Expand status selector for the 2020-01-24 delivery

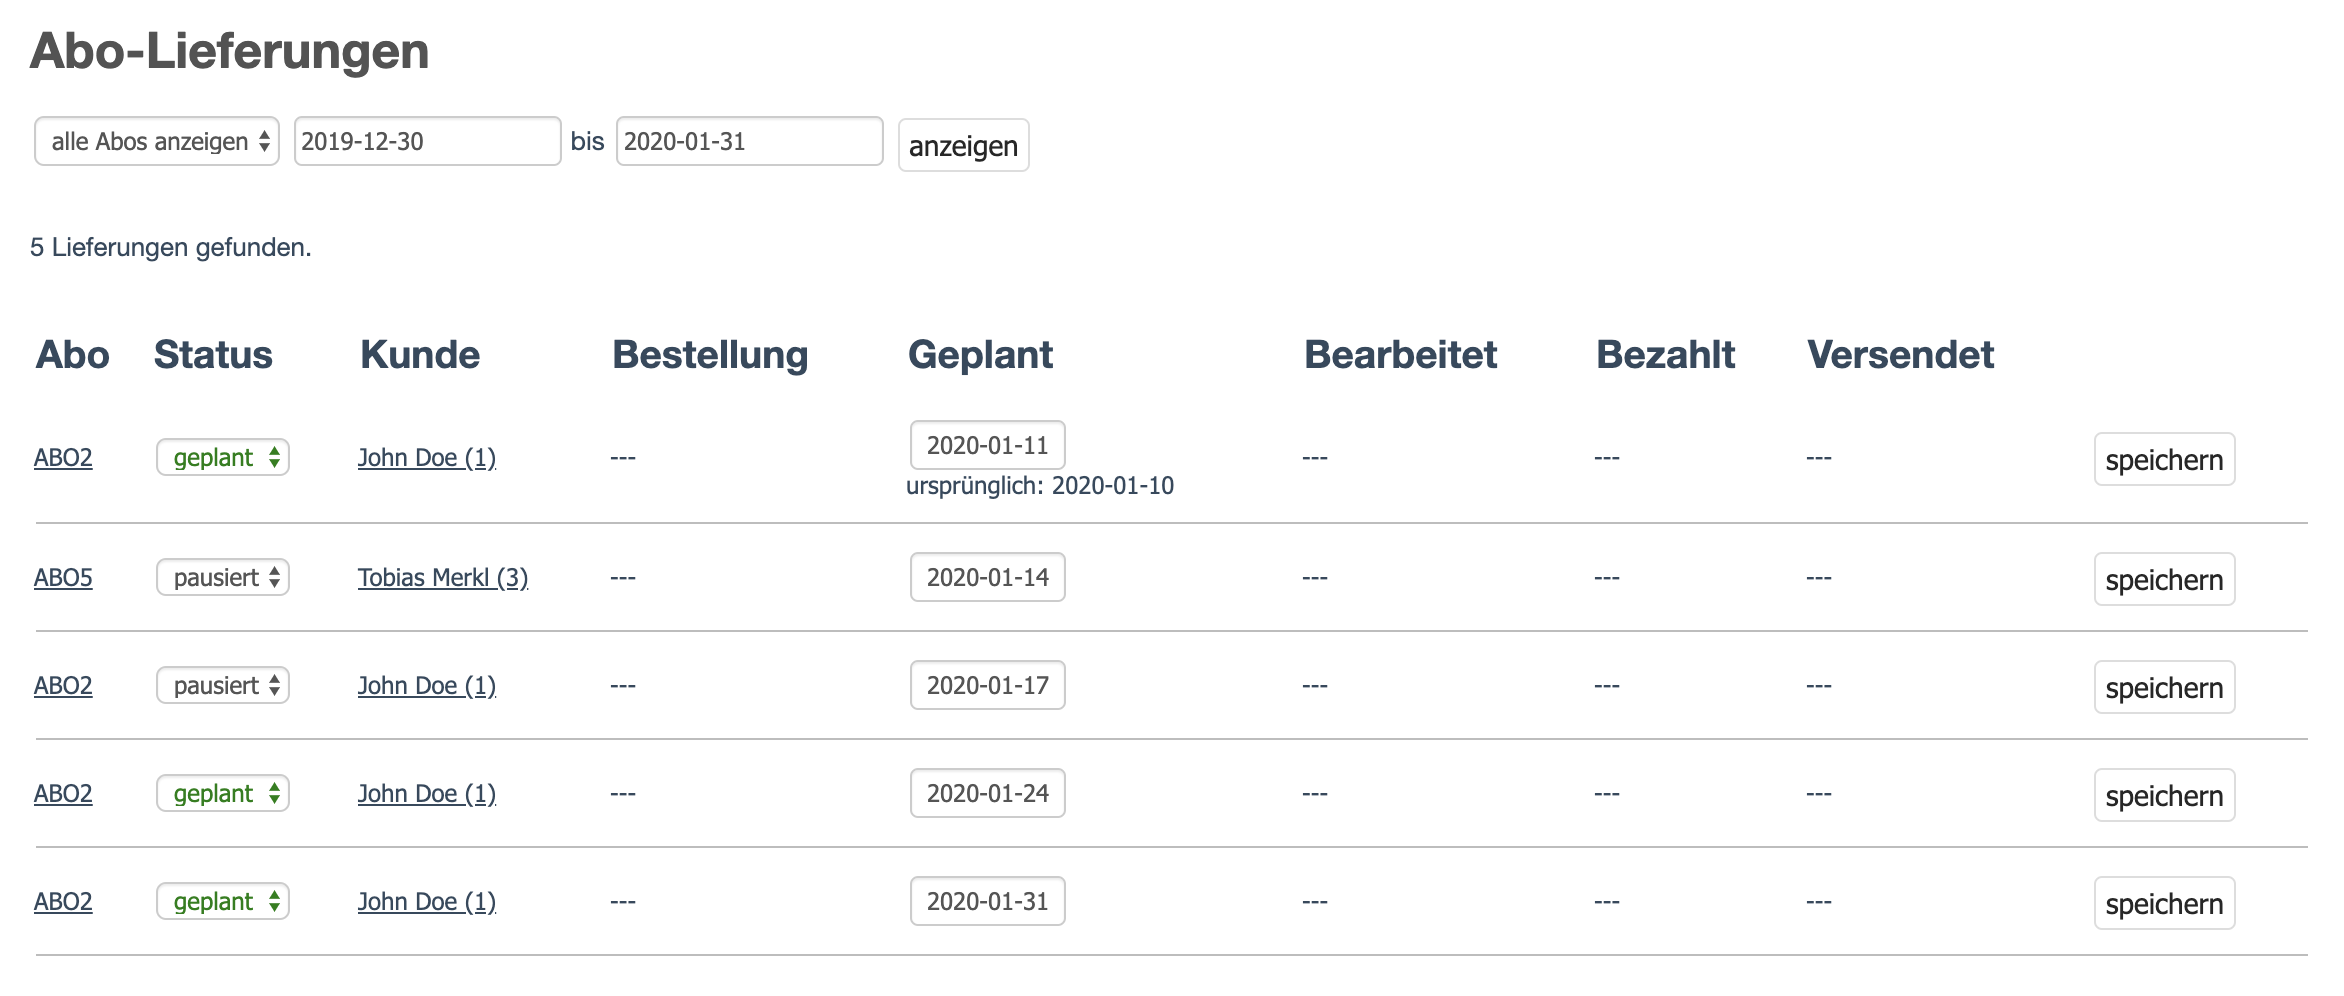pyautogui.click(x=223, y=794)
